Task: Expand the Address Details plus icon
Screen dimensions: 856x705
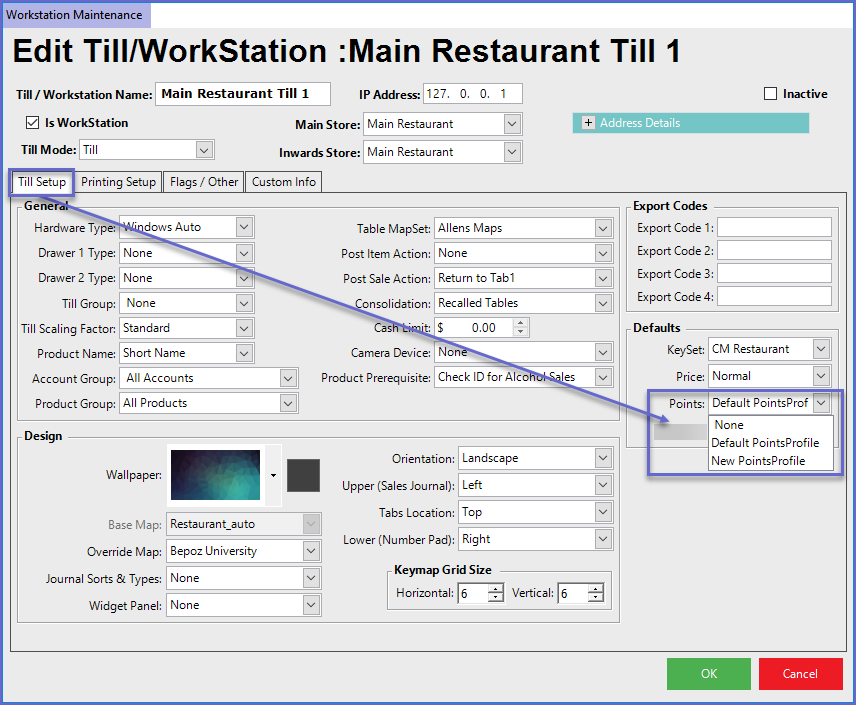Action: (x=588, y=123)
